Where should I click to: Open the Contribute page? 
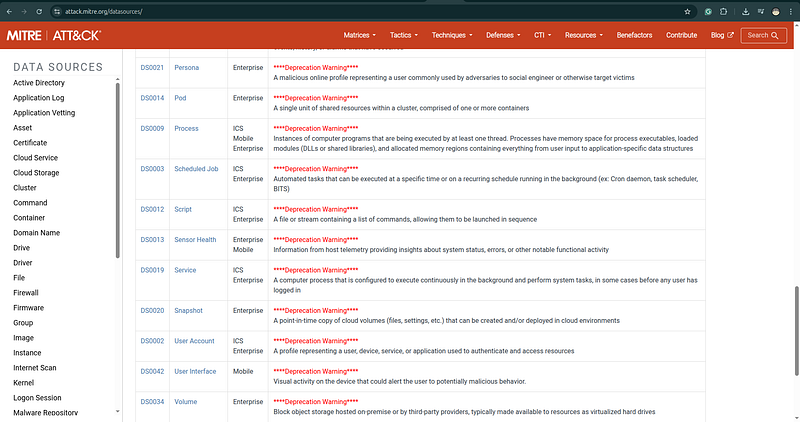[x=681, y=35]
